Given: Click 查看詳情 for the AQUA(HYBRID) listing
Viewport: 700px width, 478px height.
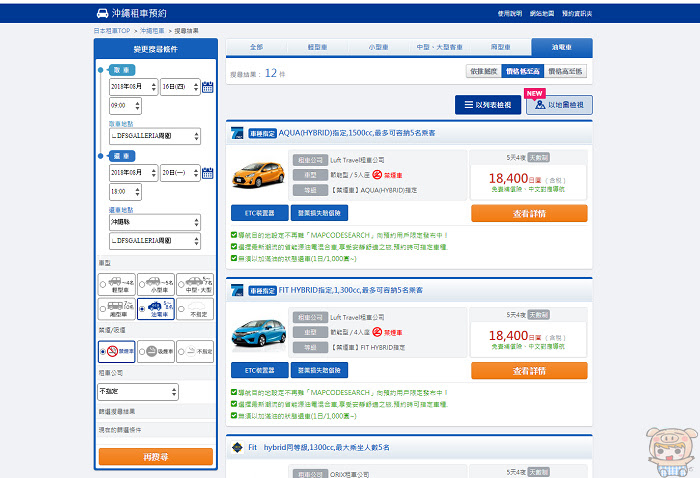Looking at the screenshot, I should click(x=529, y=213).
